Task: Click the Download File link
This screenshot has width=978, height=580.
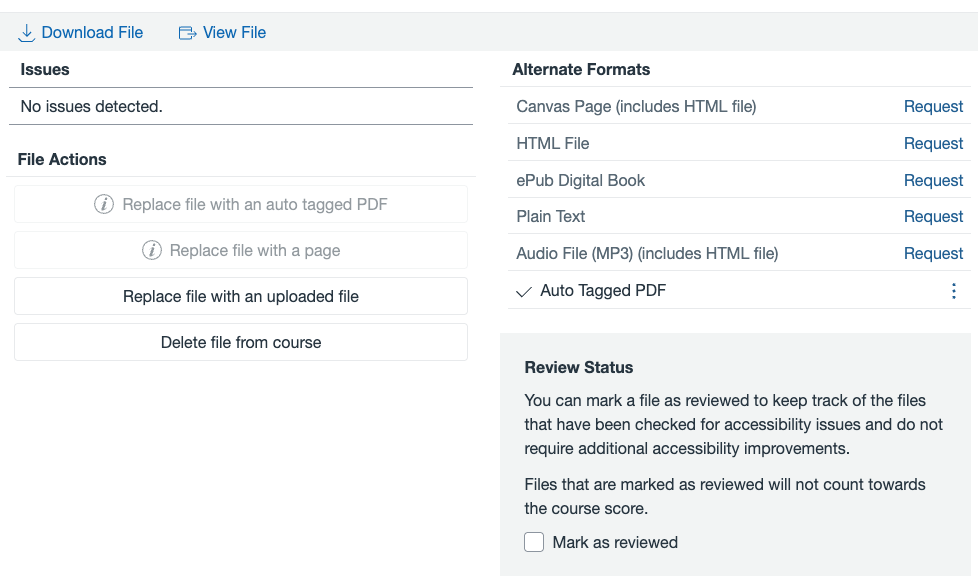Action: pos(92,33)
